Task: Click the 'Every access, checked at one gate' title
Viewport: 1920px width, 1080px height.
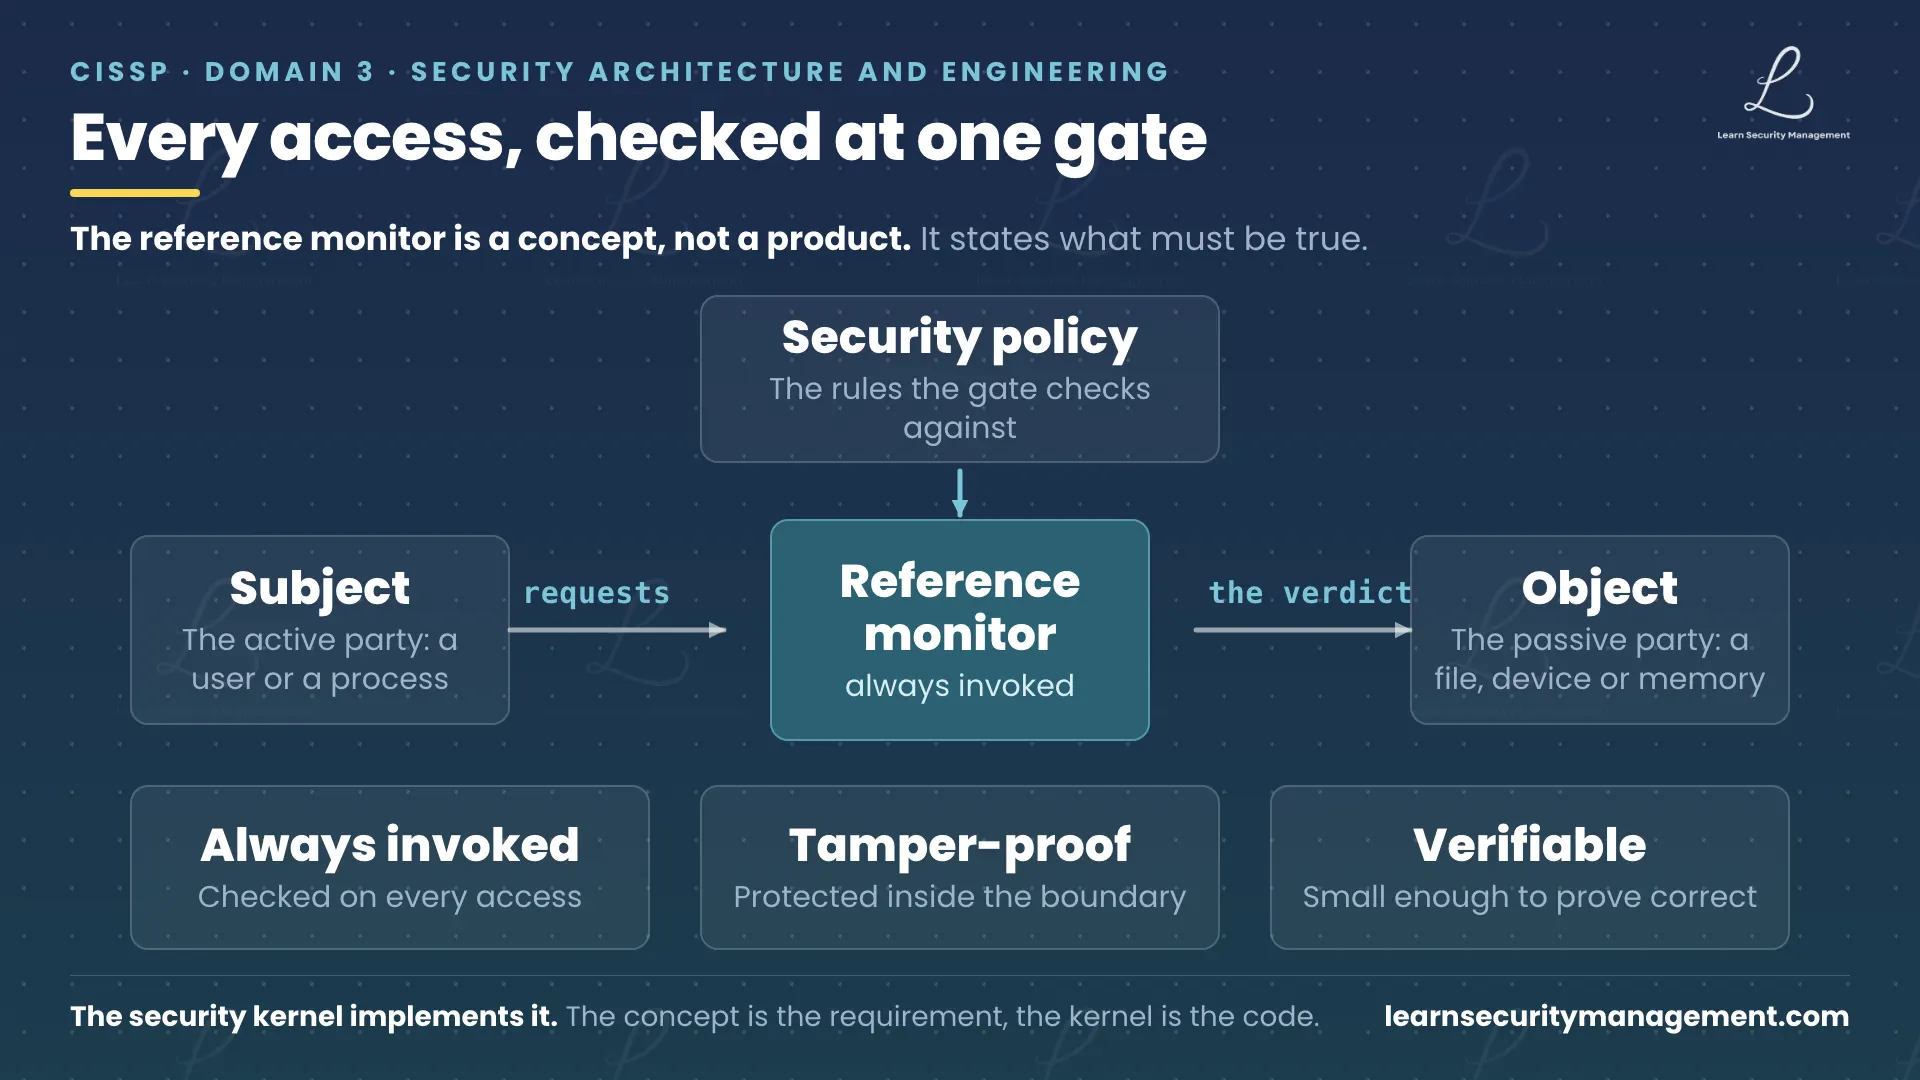Action: (639, 137)
